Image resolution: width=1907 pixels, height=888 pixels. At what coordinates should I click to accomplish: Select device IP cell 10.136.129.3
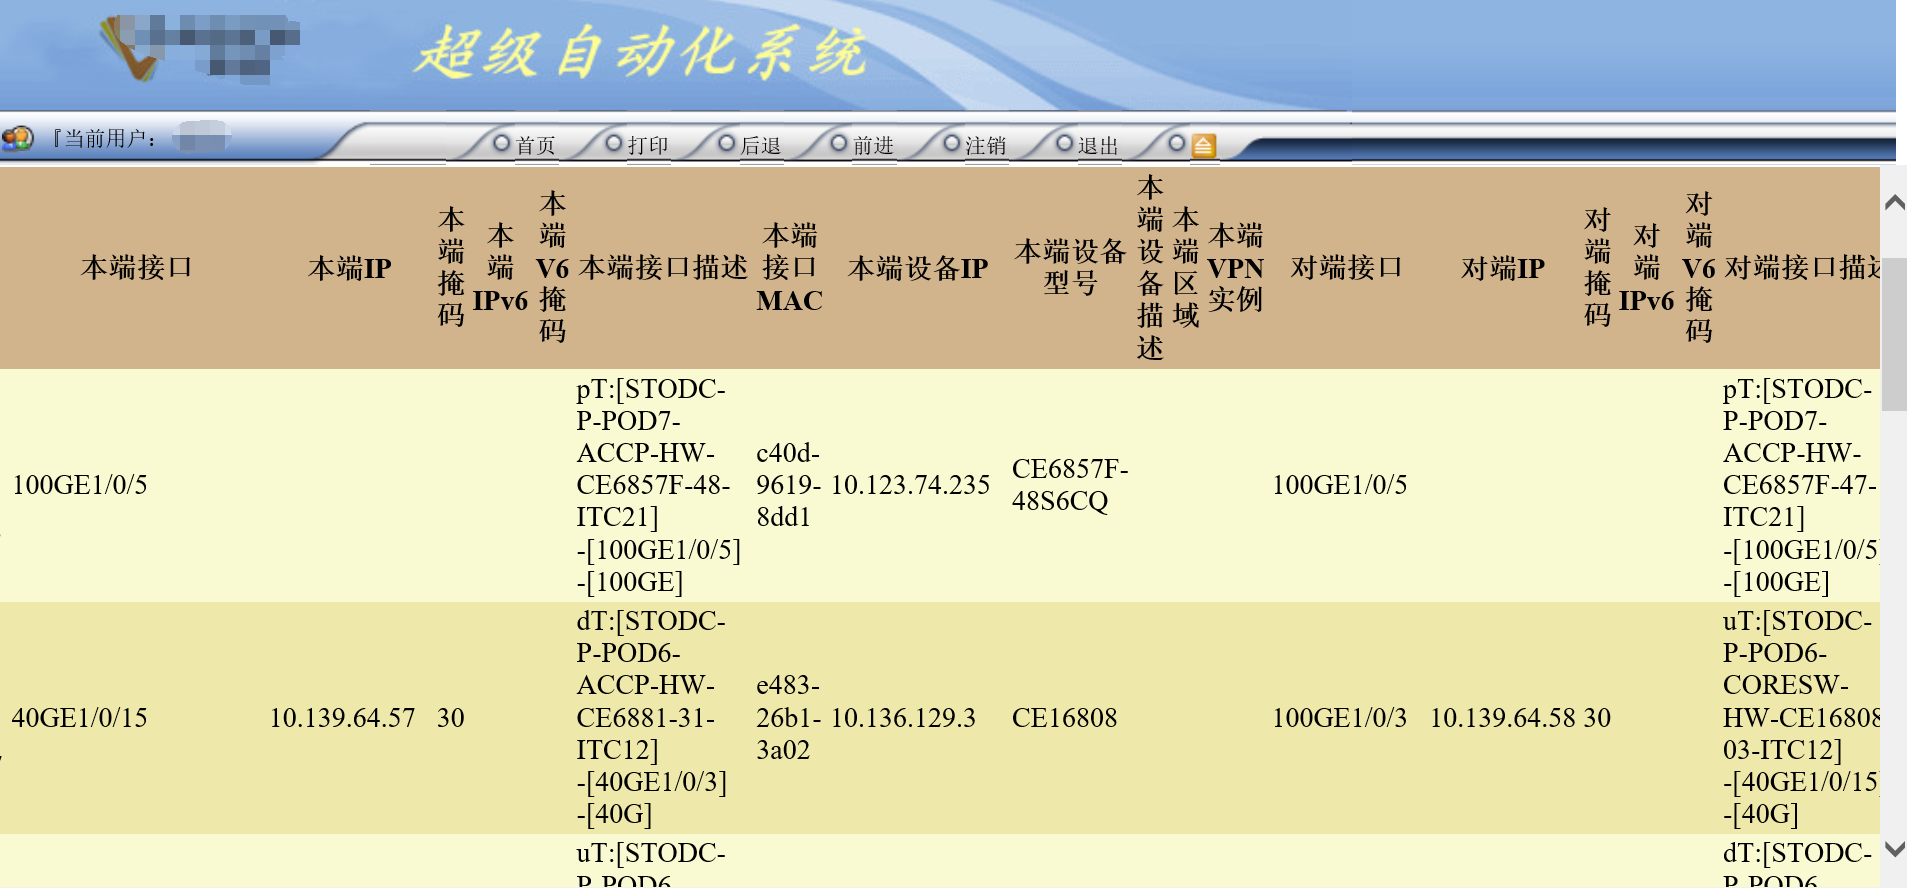point(903,718)
